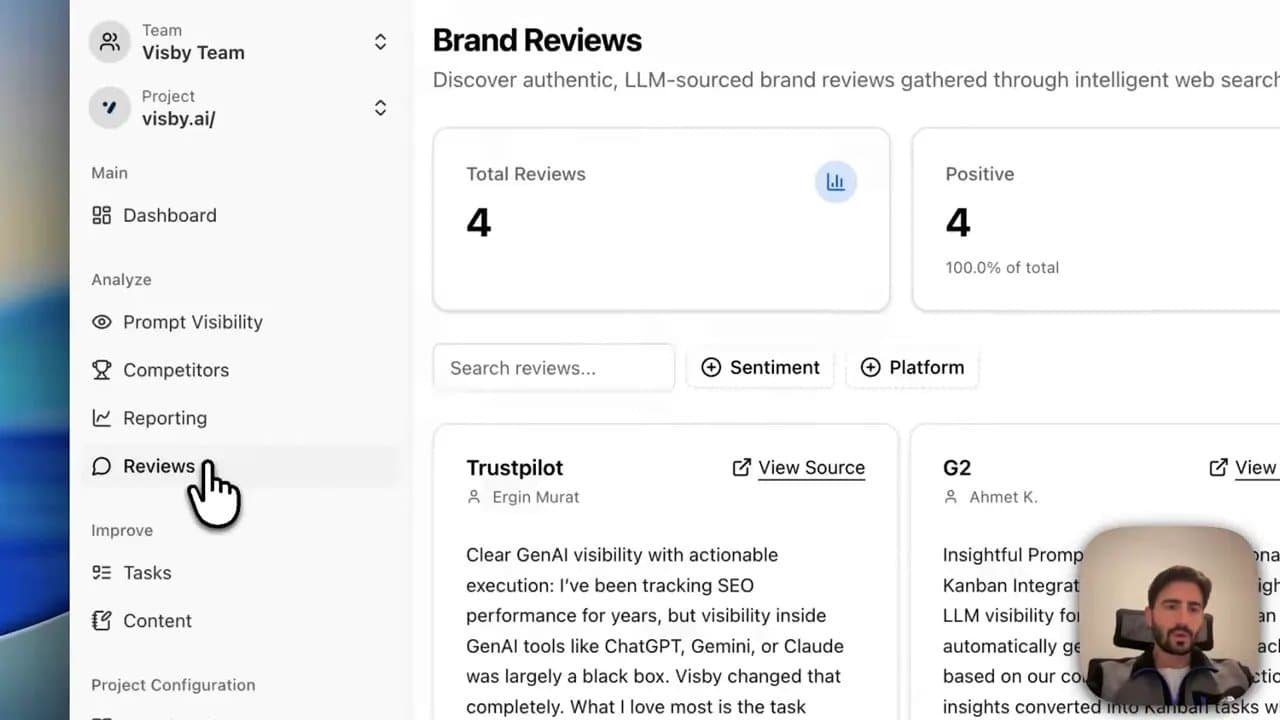
Task: Click the Reporting chart icon
Action: point(101,418)
